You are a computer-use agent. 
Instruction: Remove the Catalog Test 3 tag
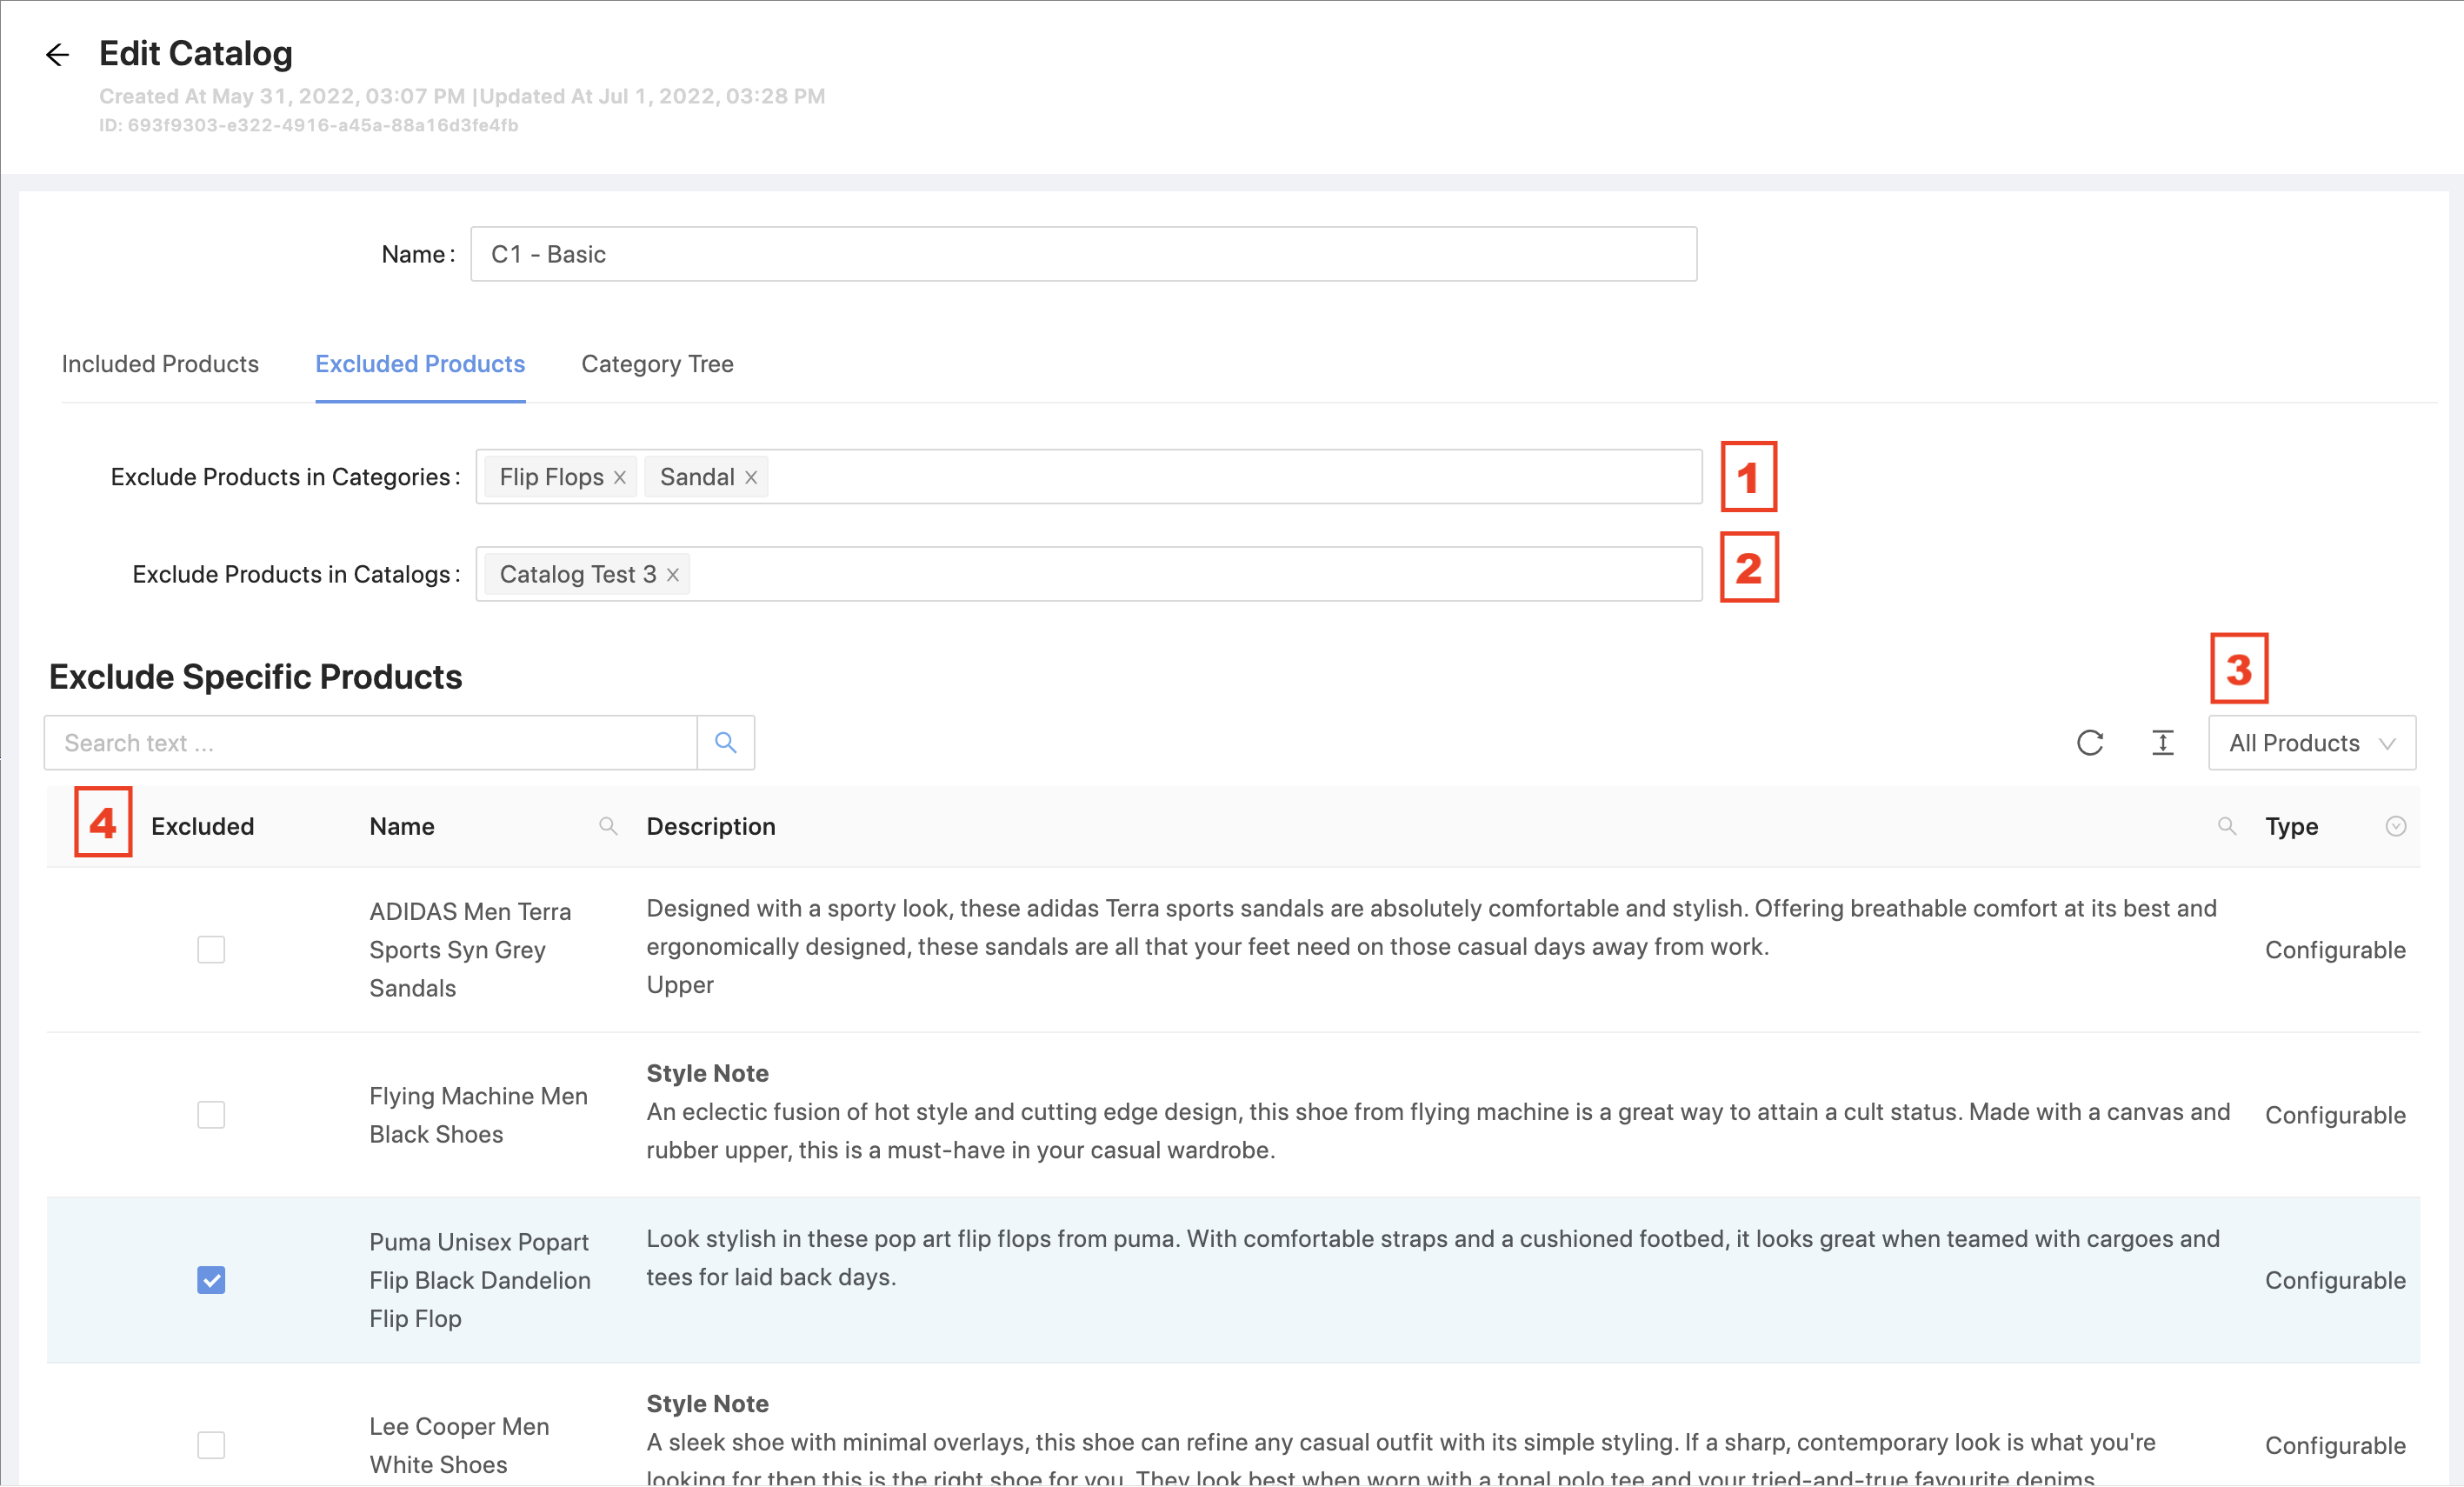671,574
